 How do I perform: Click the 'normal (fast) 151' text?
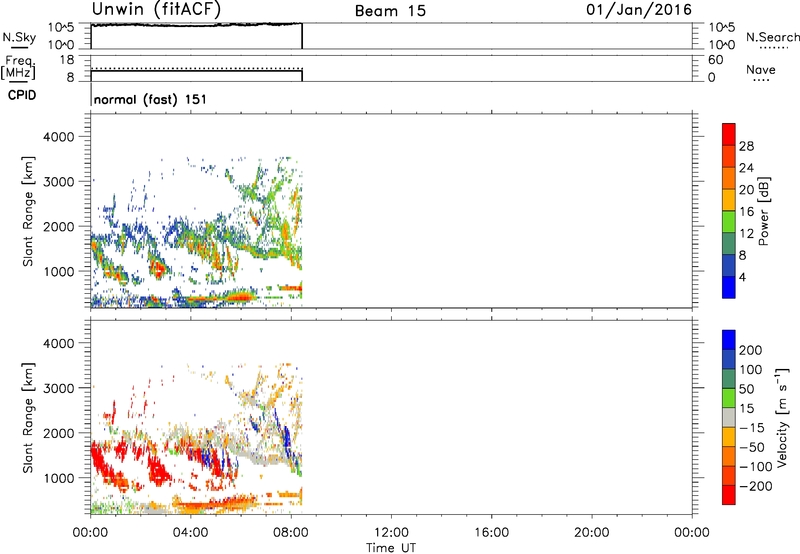coord(151,99)
